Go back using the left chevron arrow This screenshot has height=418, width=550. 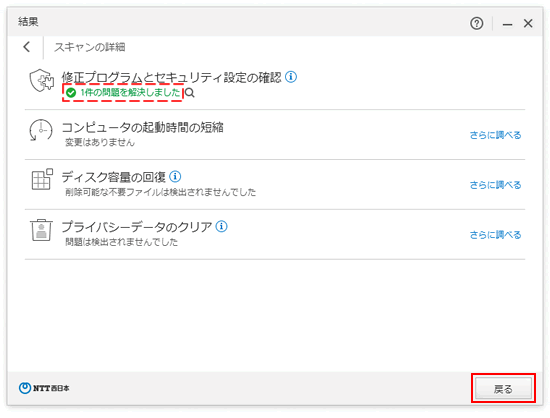coord(27,47)
